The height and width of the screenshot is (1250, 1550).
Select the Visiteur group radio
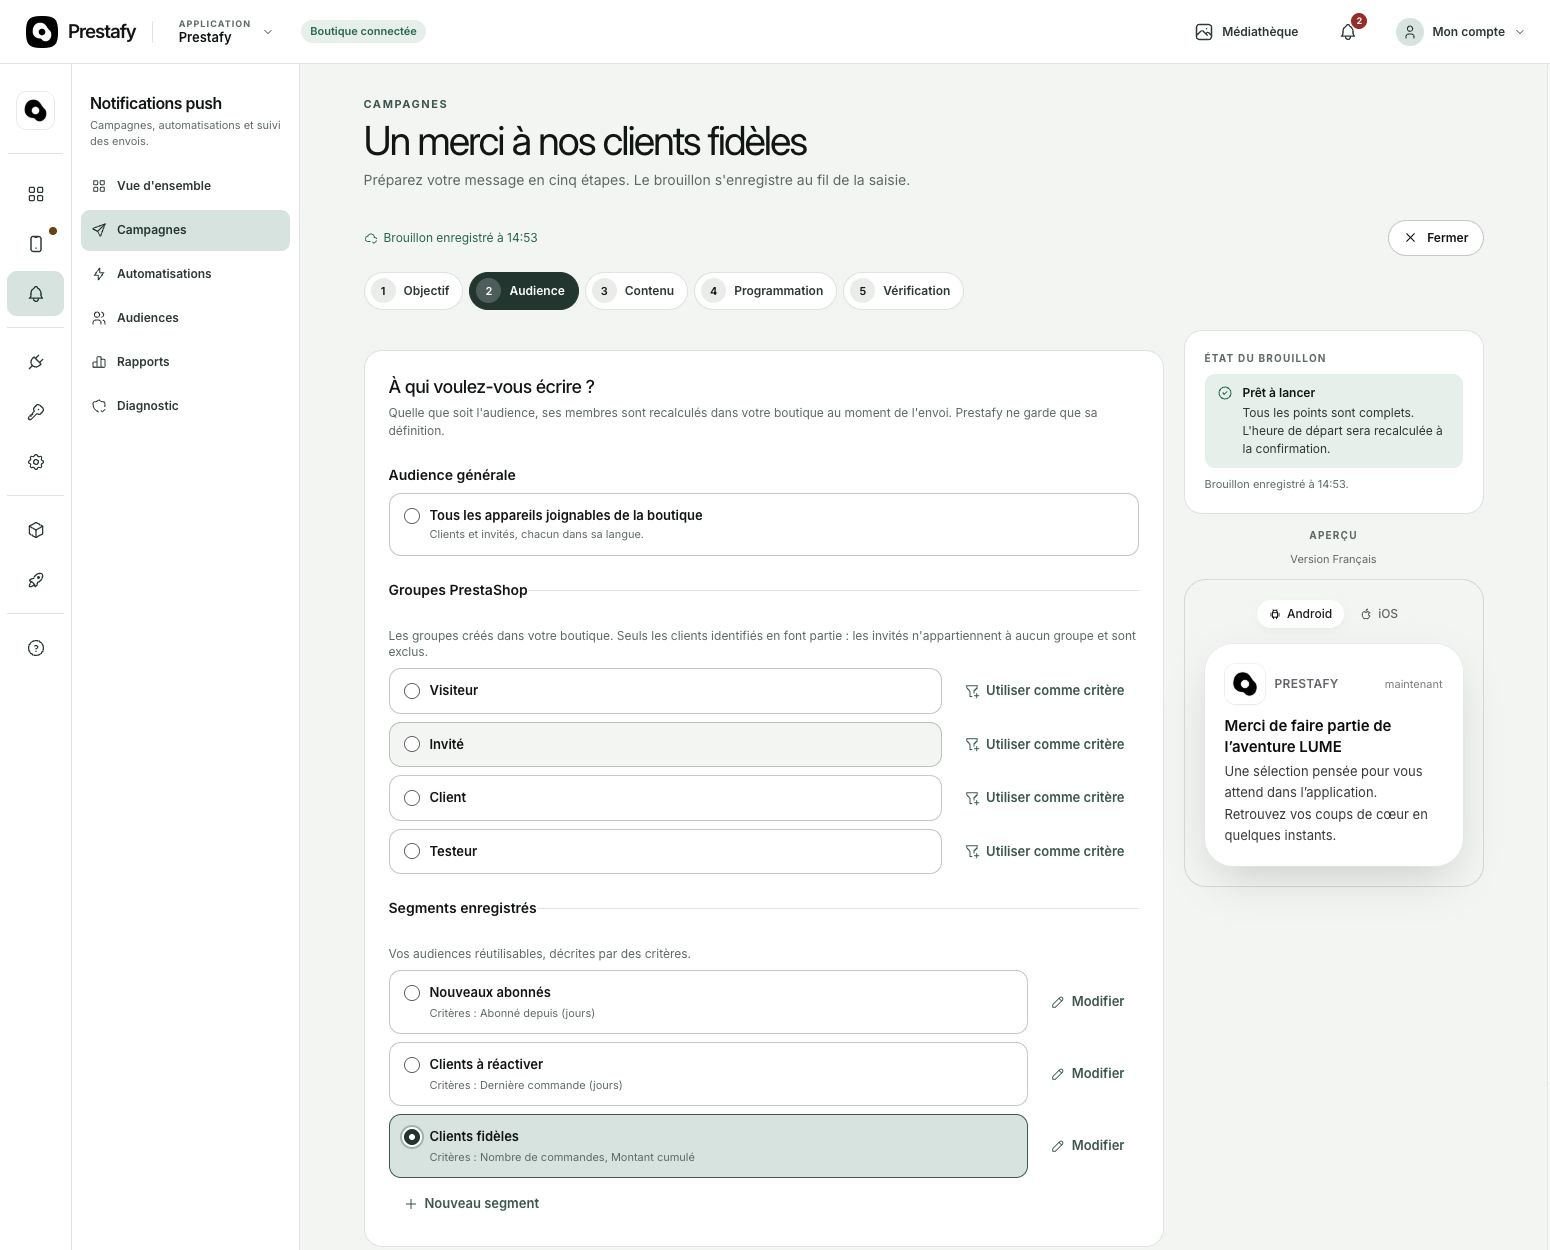(x=412, y=691)
